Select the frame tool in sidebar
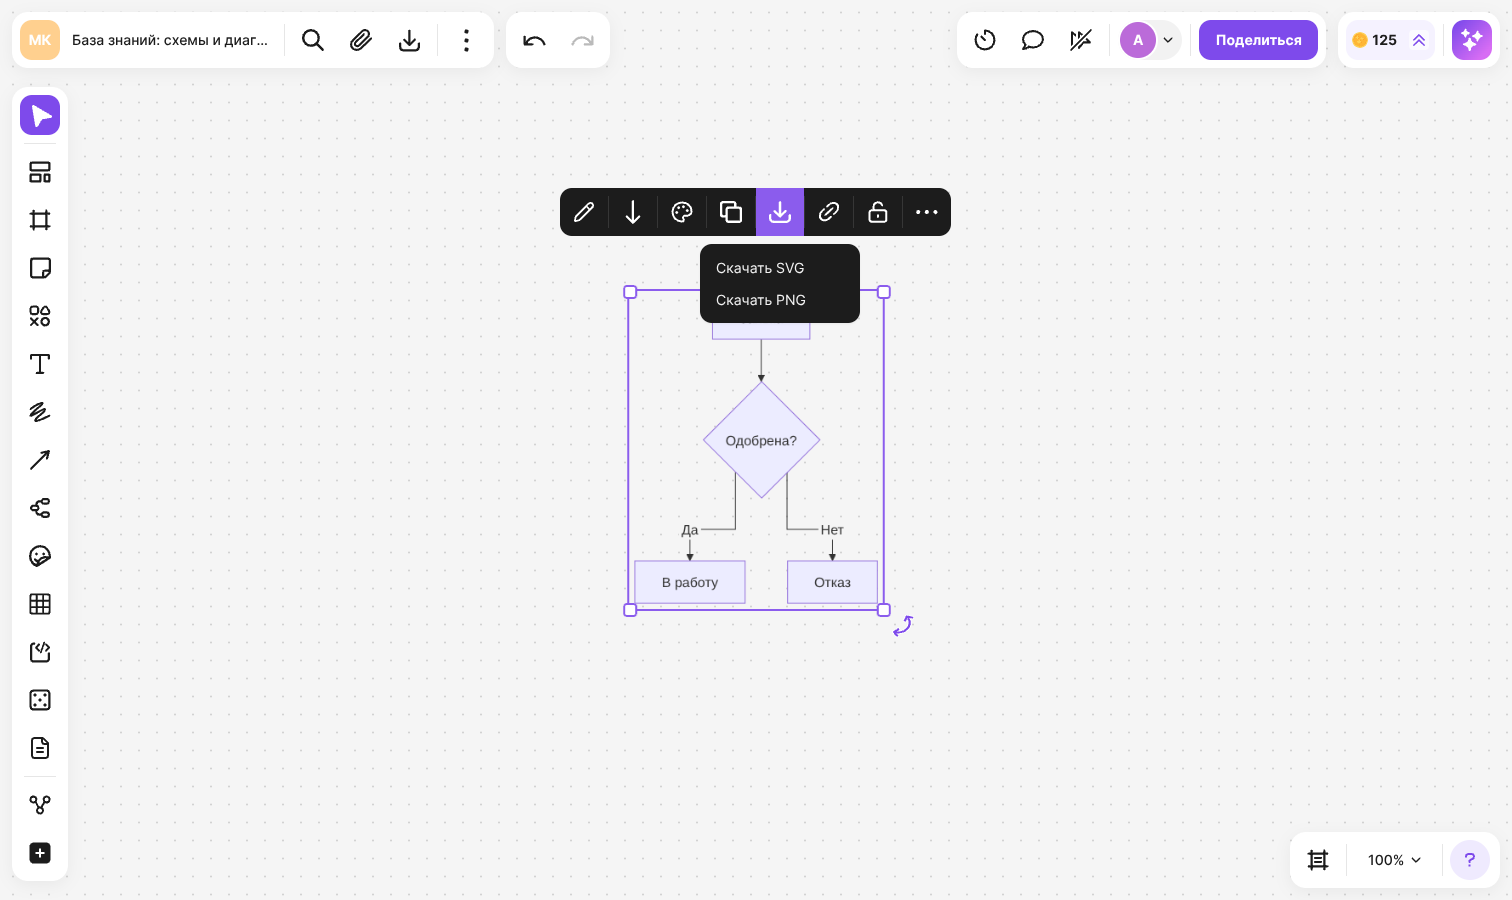1512x900 pixels. click(40, 220)
